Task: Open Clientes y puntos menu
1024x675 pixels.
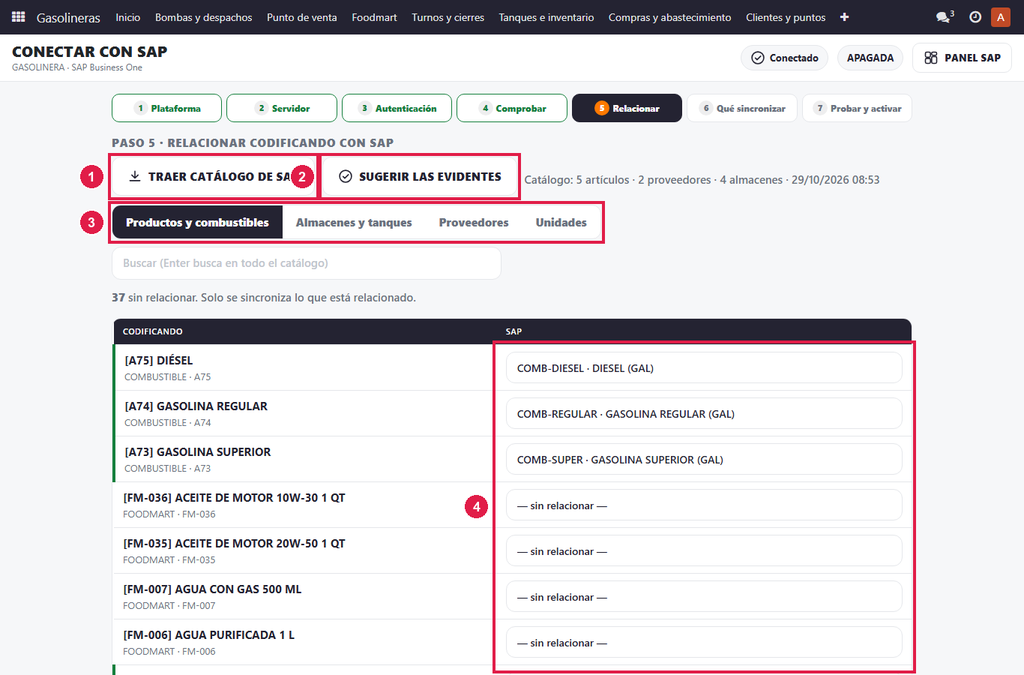Action: click(786, 18)
